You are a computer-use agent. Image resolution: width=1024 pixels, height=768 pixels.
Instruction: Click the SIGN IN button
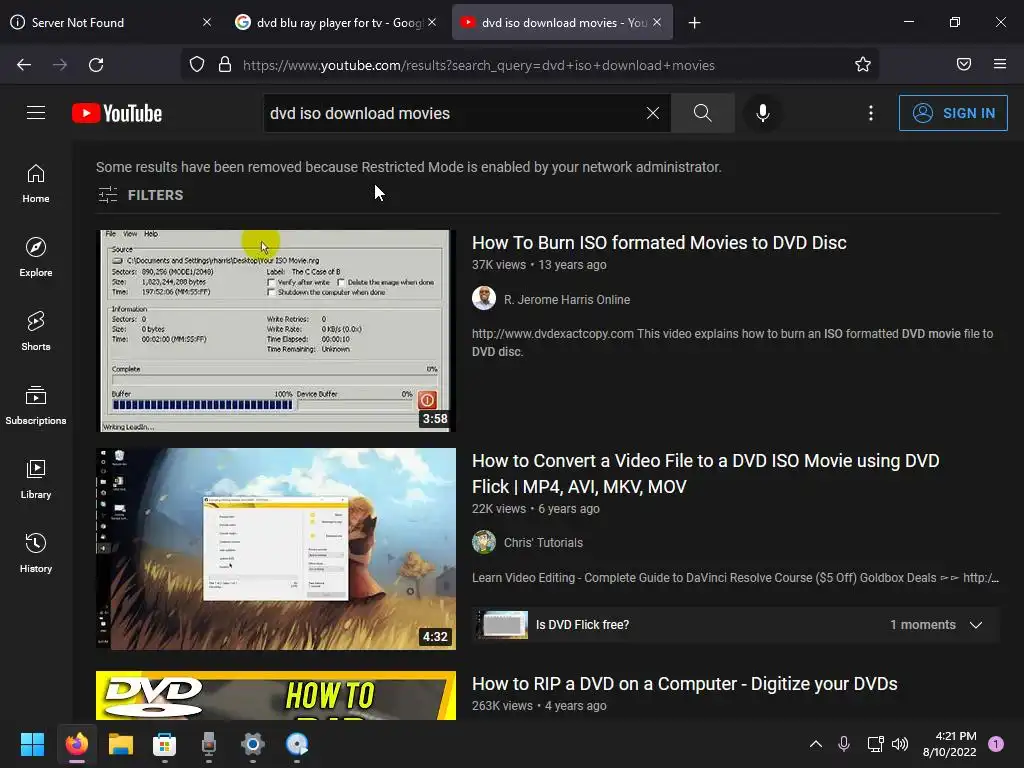pos(953,113)
